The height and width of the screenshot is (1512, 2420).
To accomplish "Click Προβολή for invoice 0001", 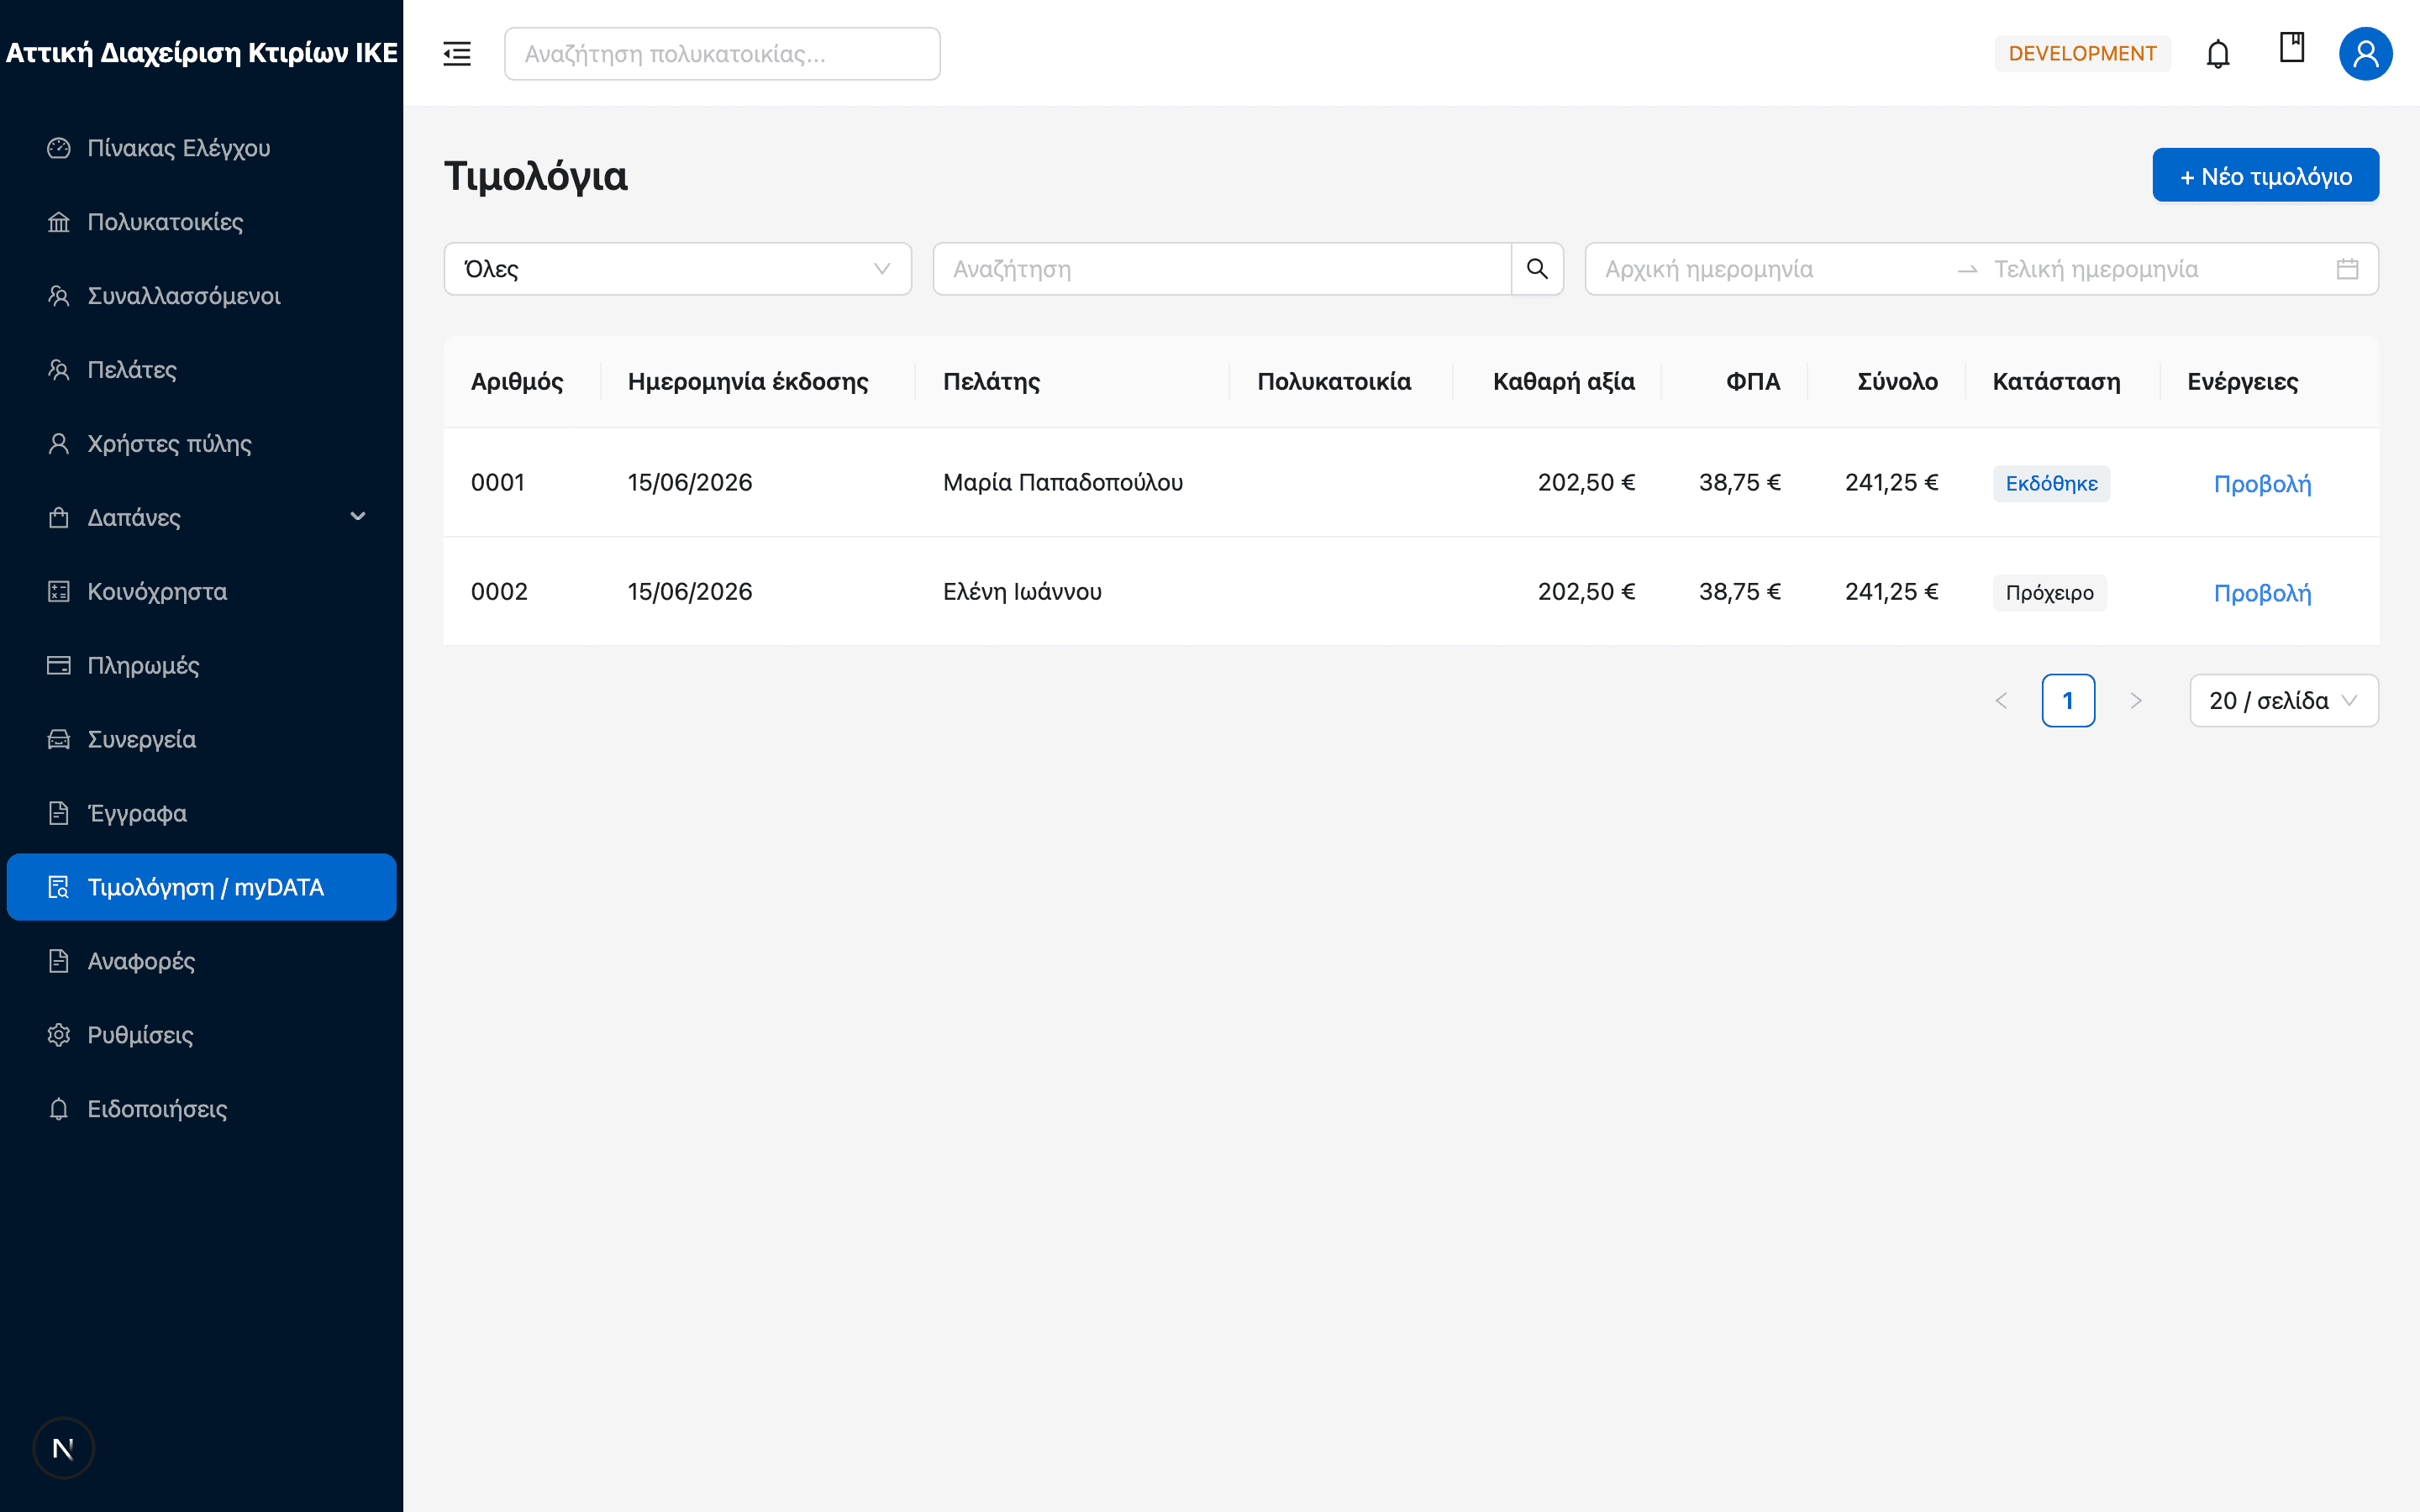I will point(2262,484).
